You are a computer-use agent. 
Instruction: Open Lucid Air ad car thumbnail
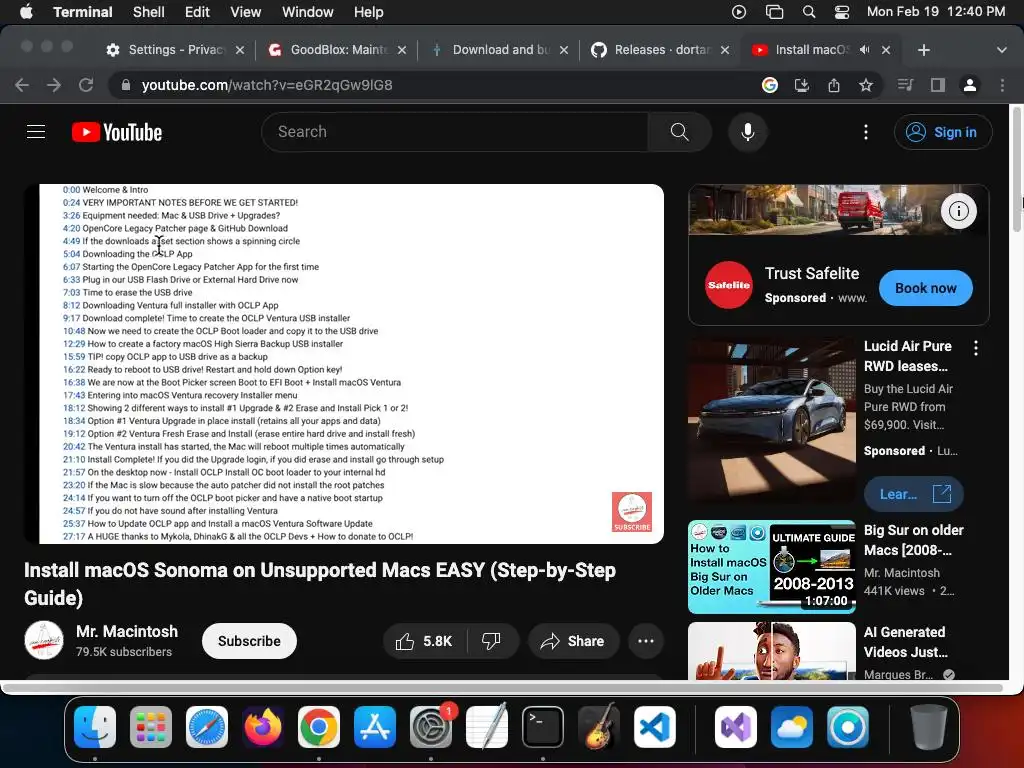click(x=771, y=422)
